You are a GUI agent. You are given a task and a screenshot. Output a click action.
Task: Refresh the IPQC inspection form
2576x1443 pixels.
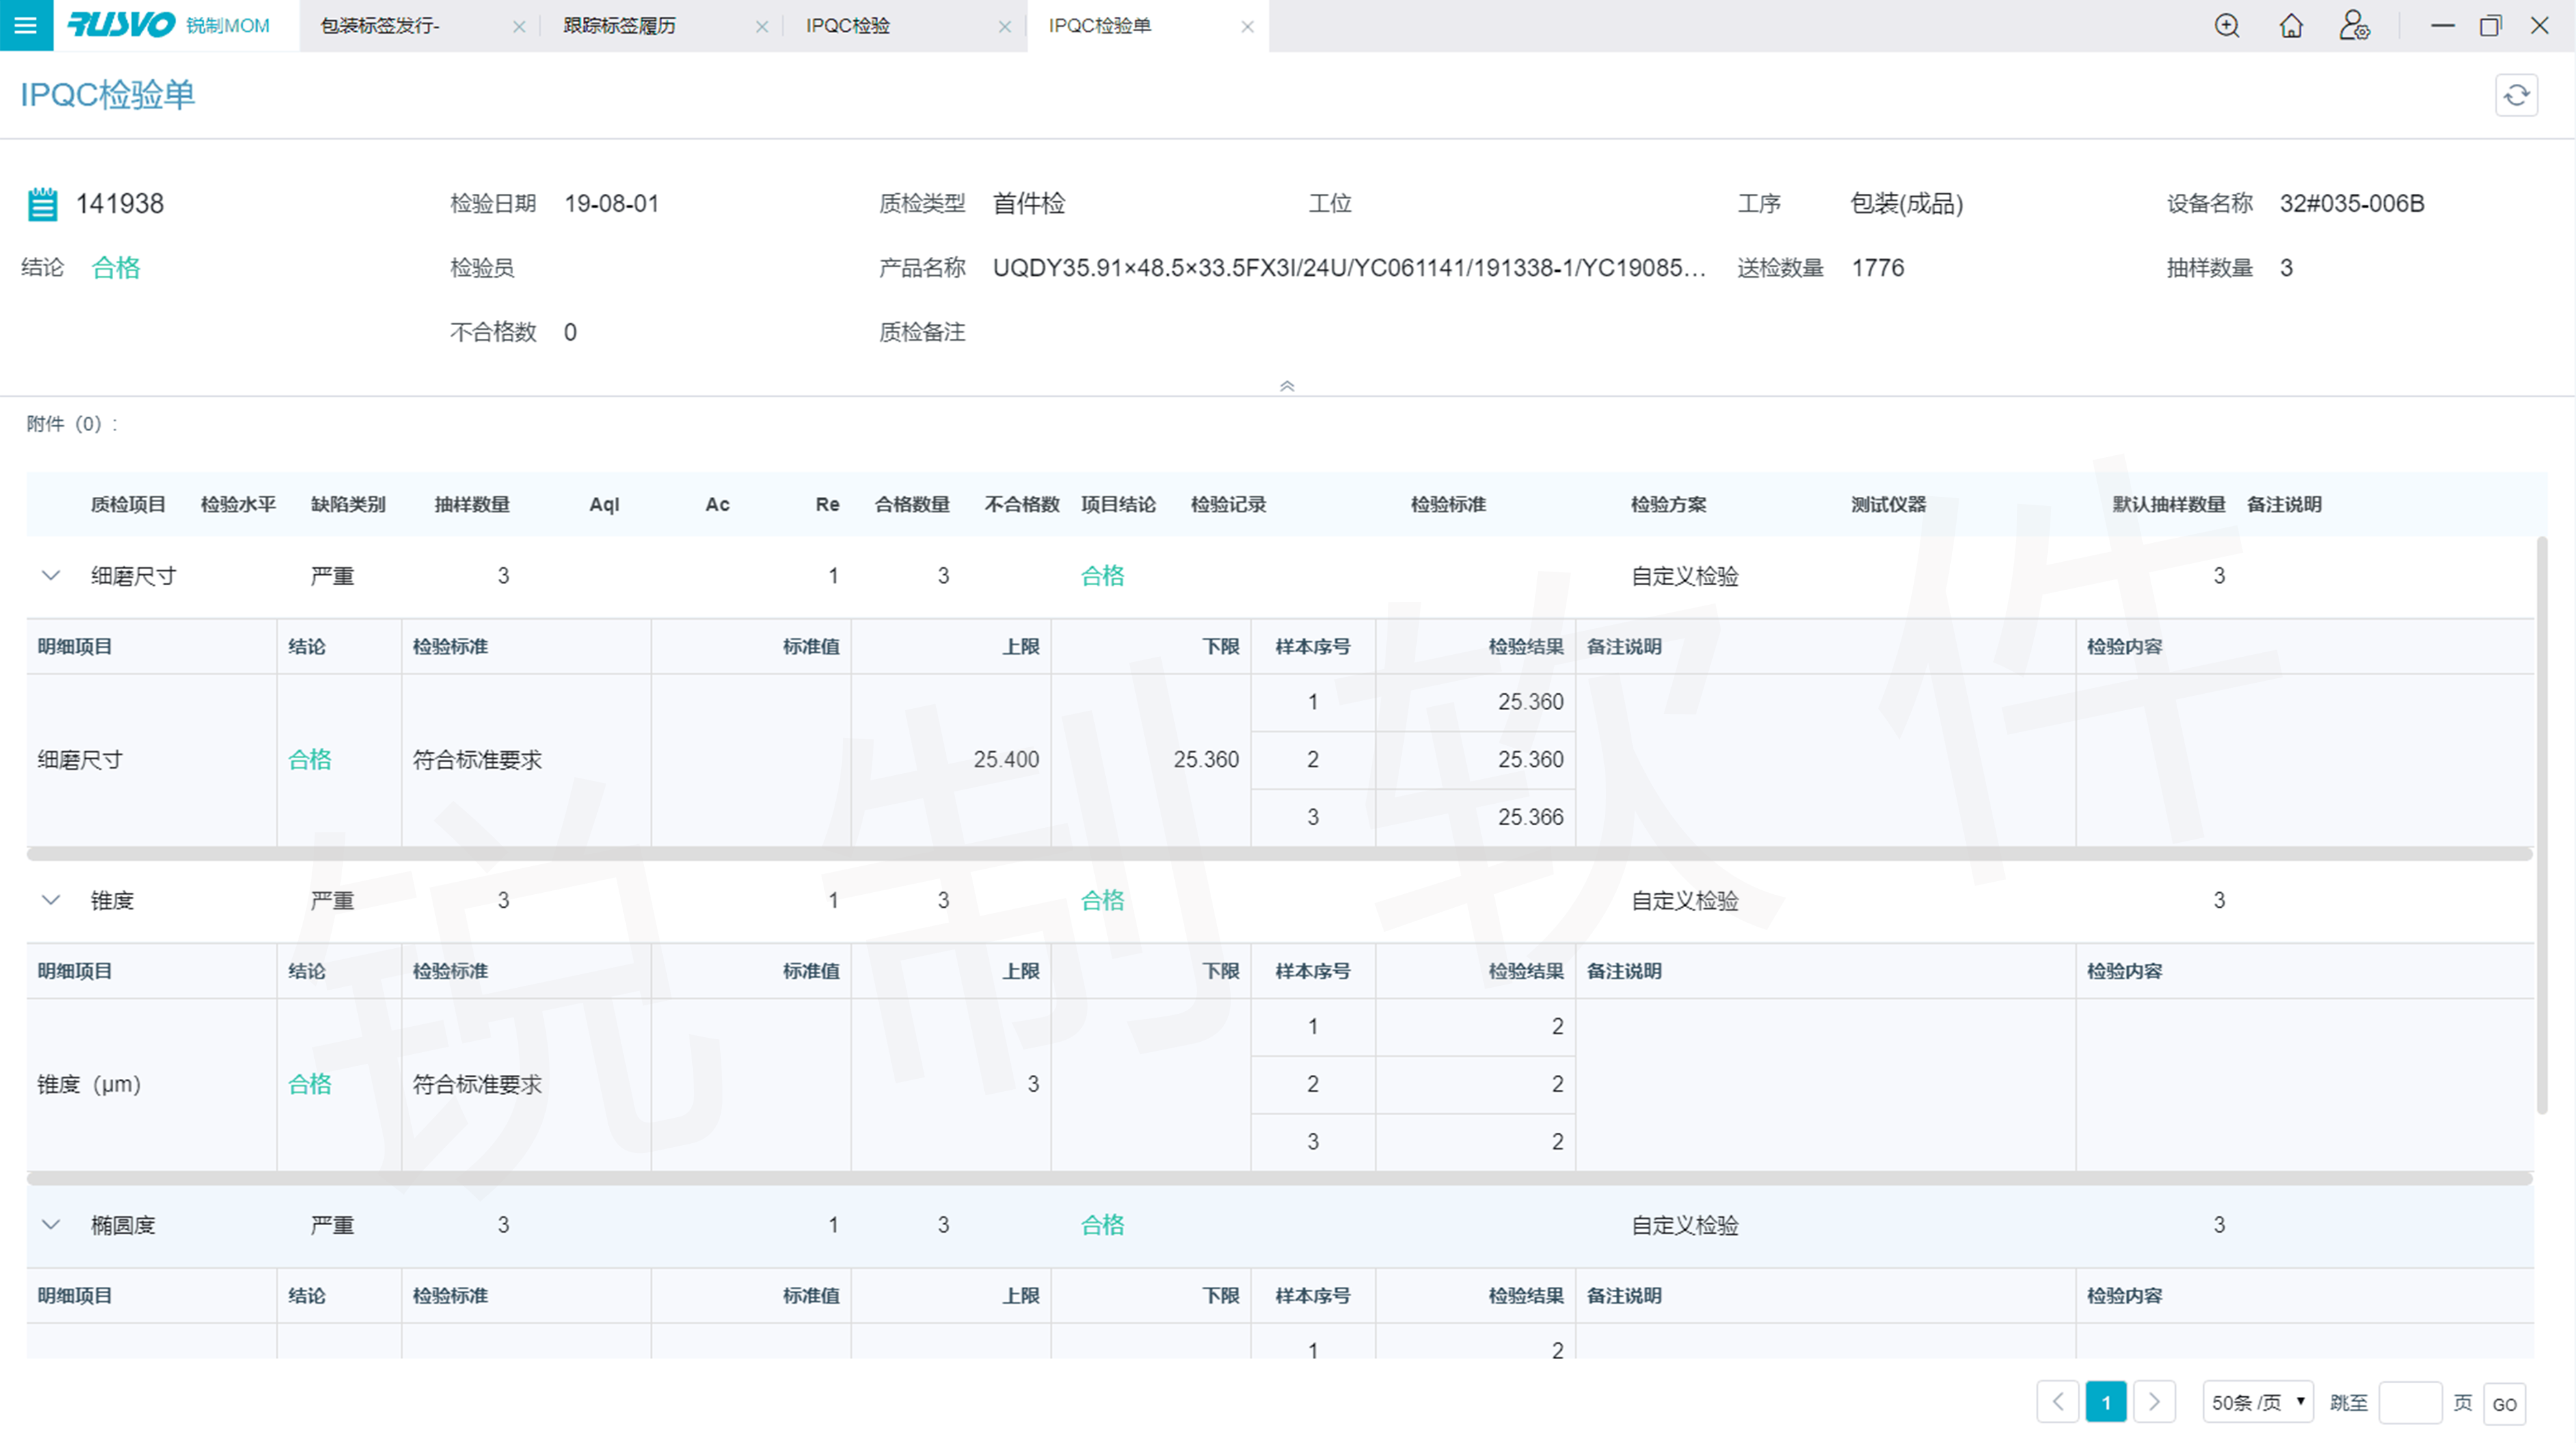tap(2516, 95)
